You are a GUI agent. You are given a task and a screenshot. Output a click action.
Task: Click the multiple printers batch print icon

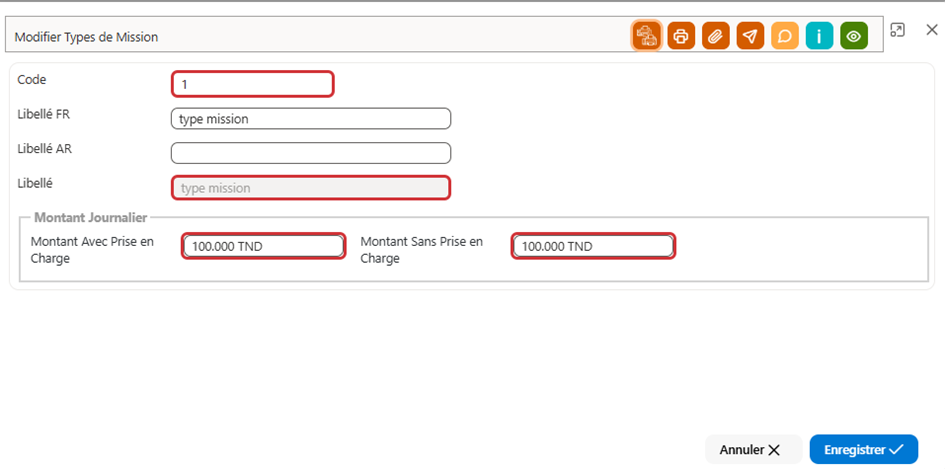coord(647,36)
